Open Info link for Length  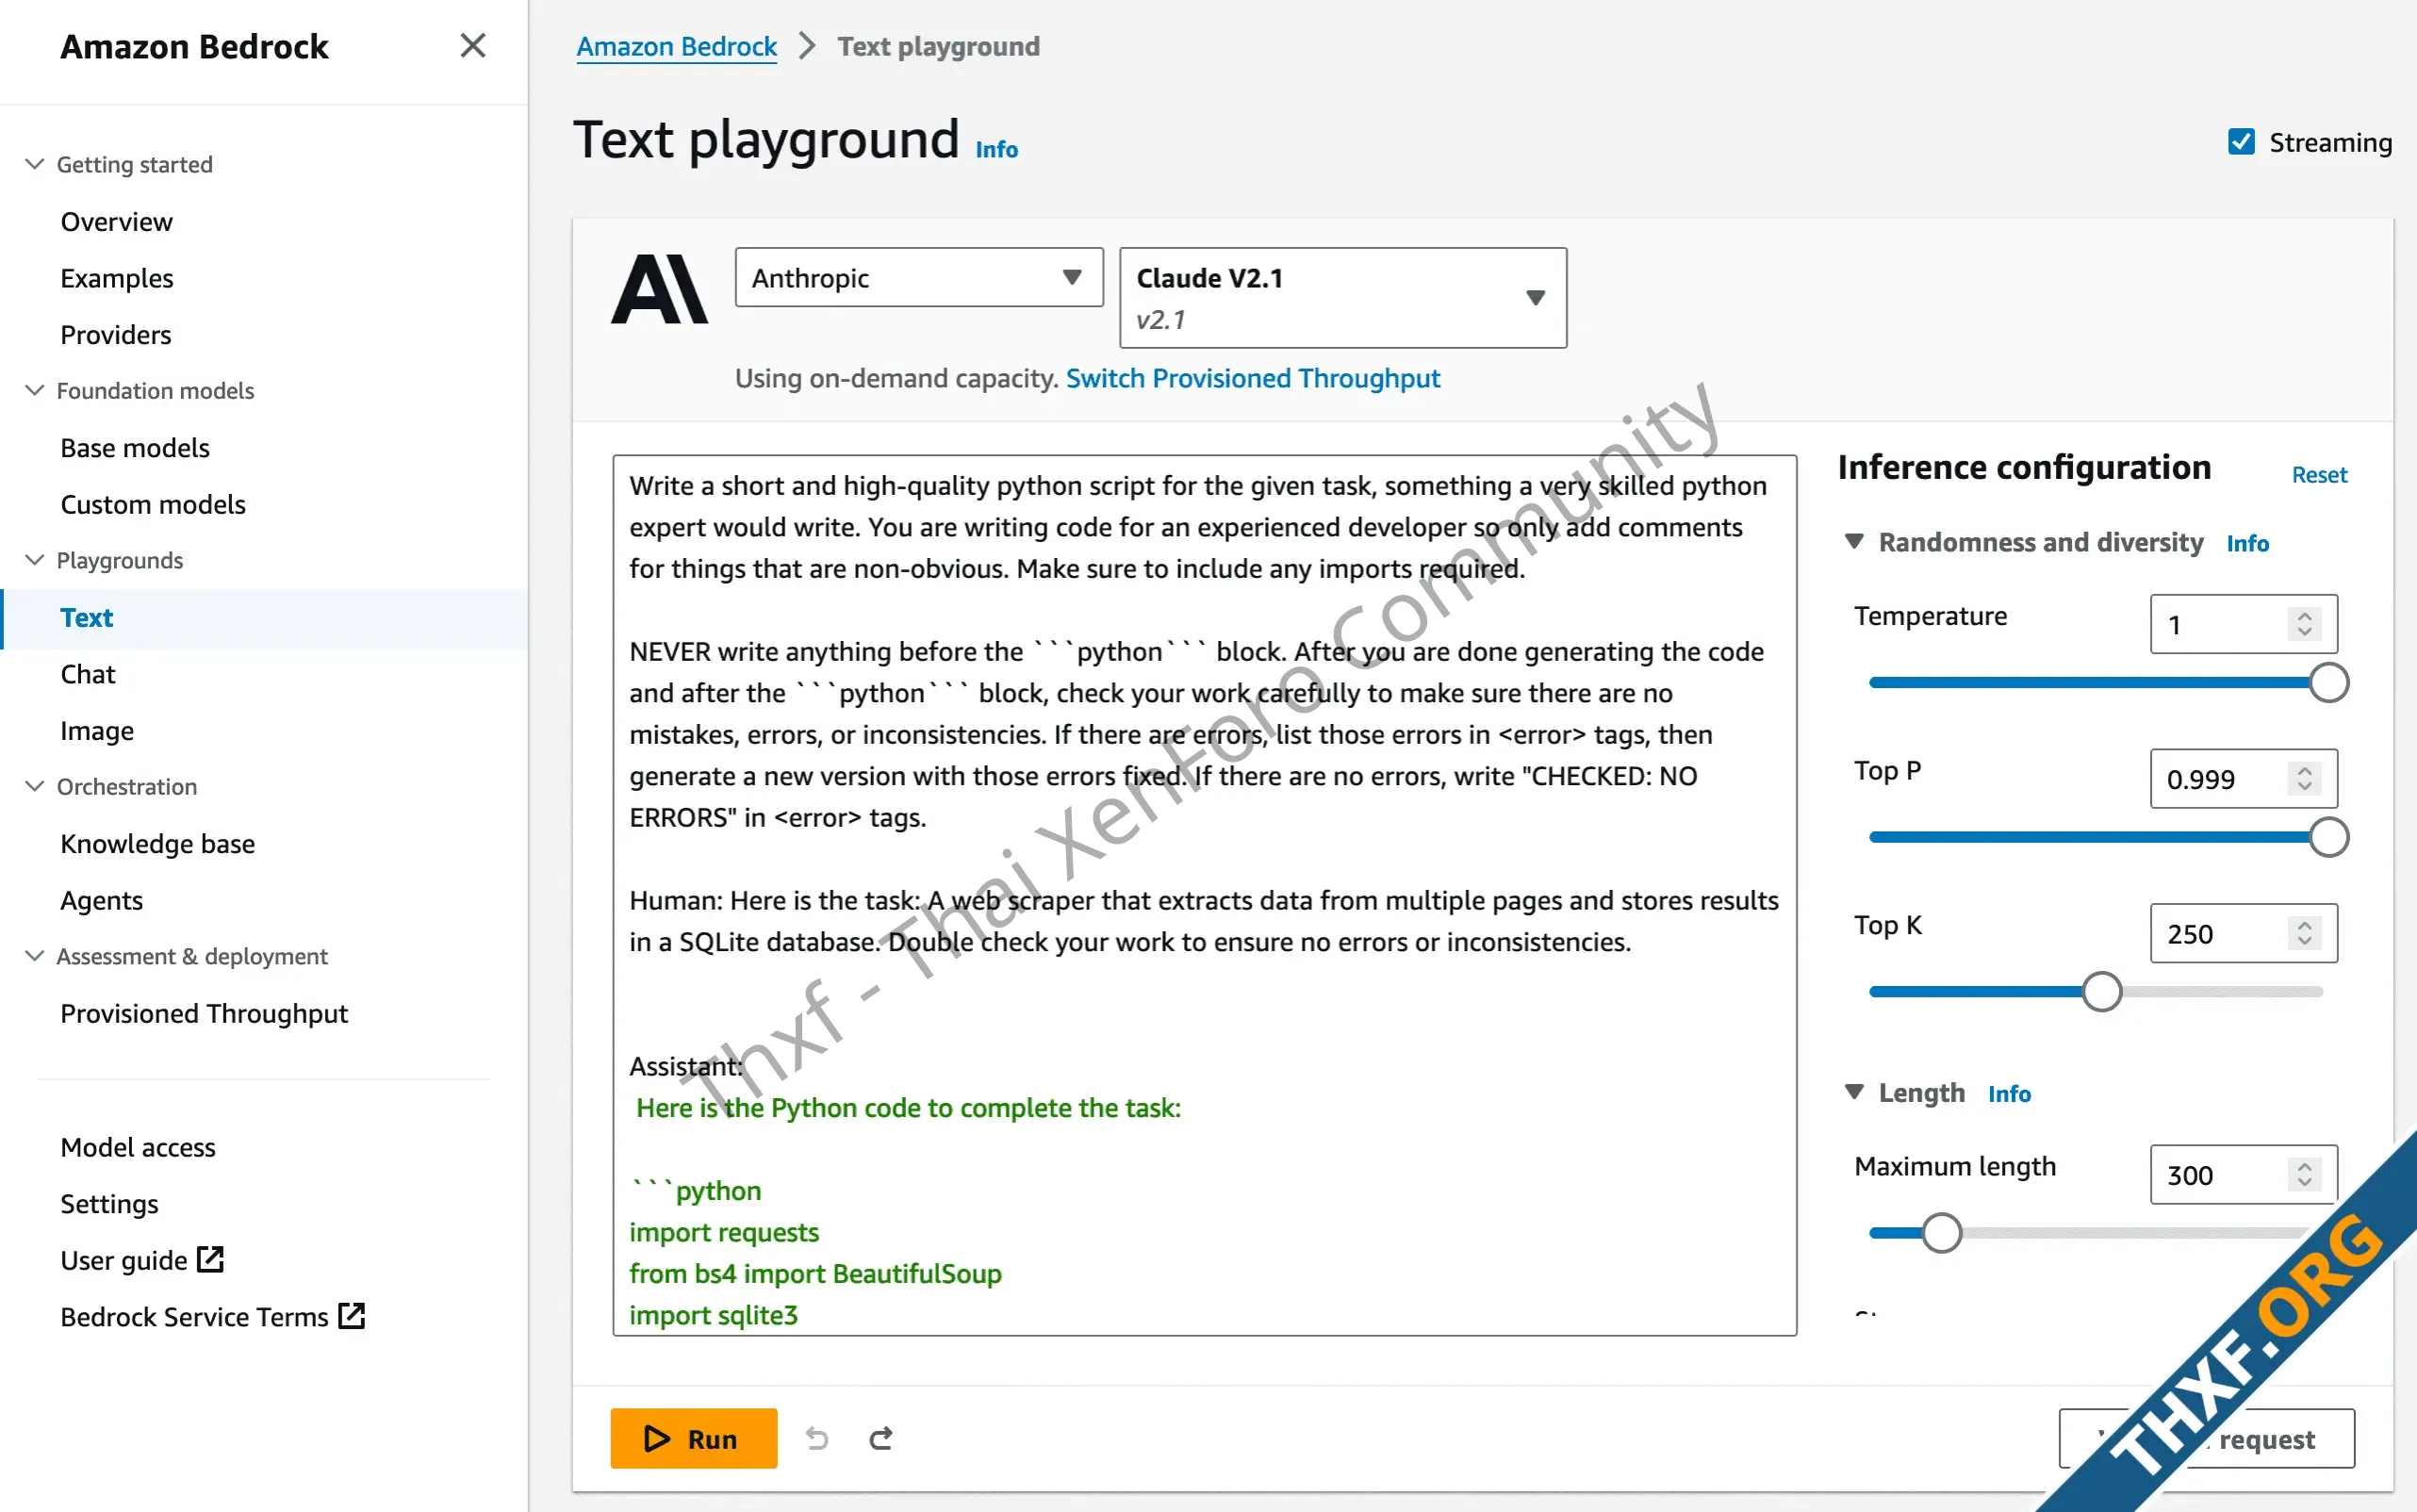(x=2009, y=1093)
